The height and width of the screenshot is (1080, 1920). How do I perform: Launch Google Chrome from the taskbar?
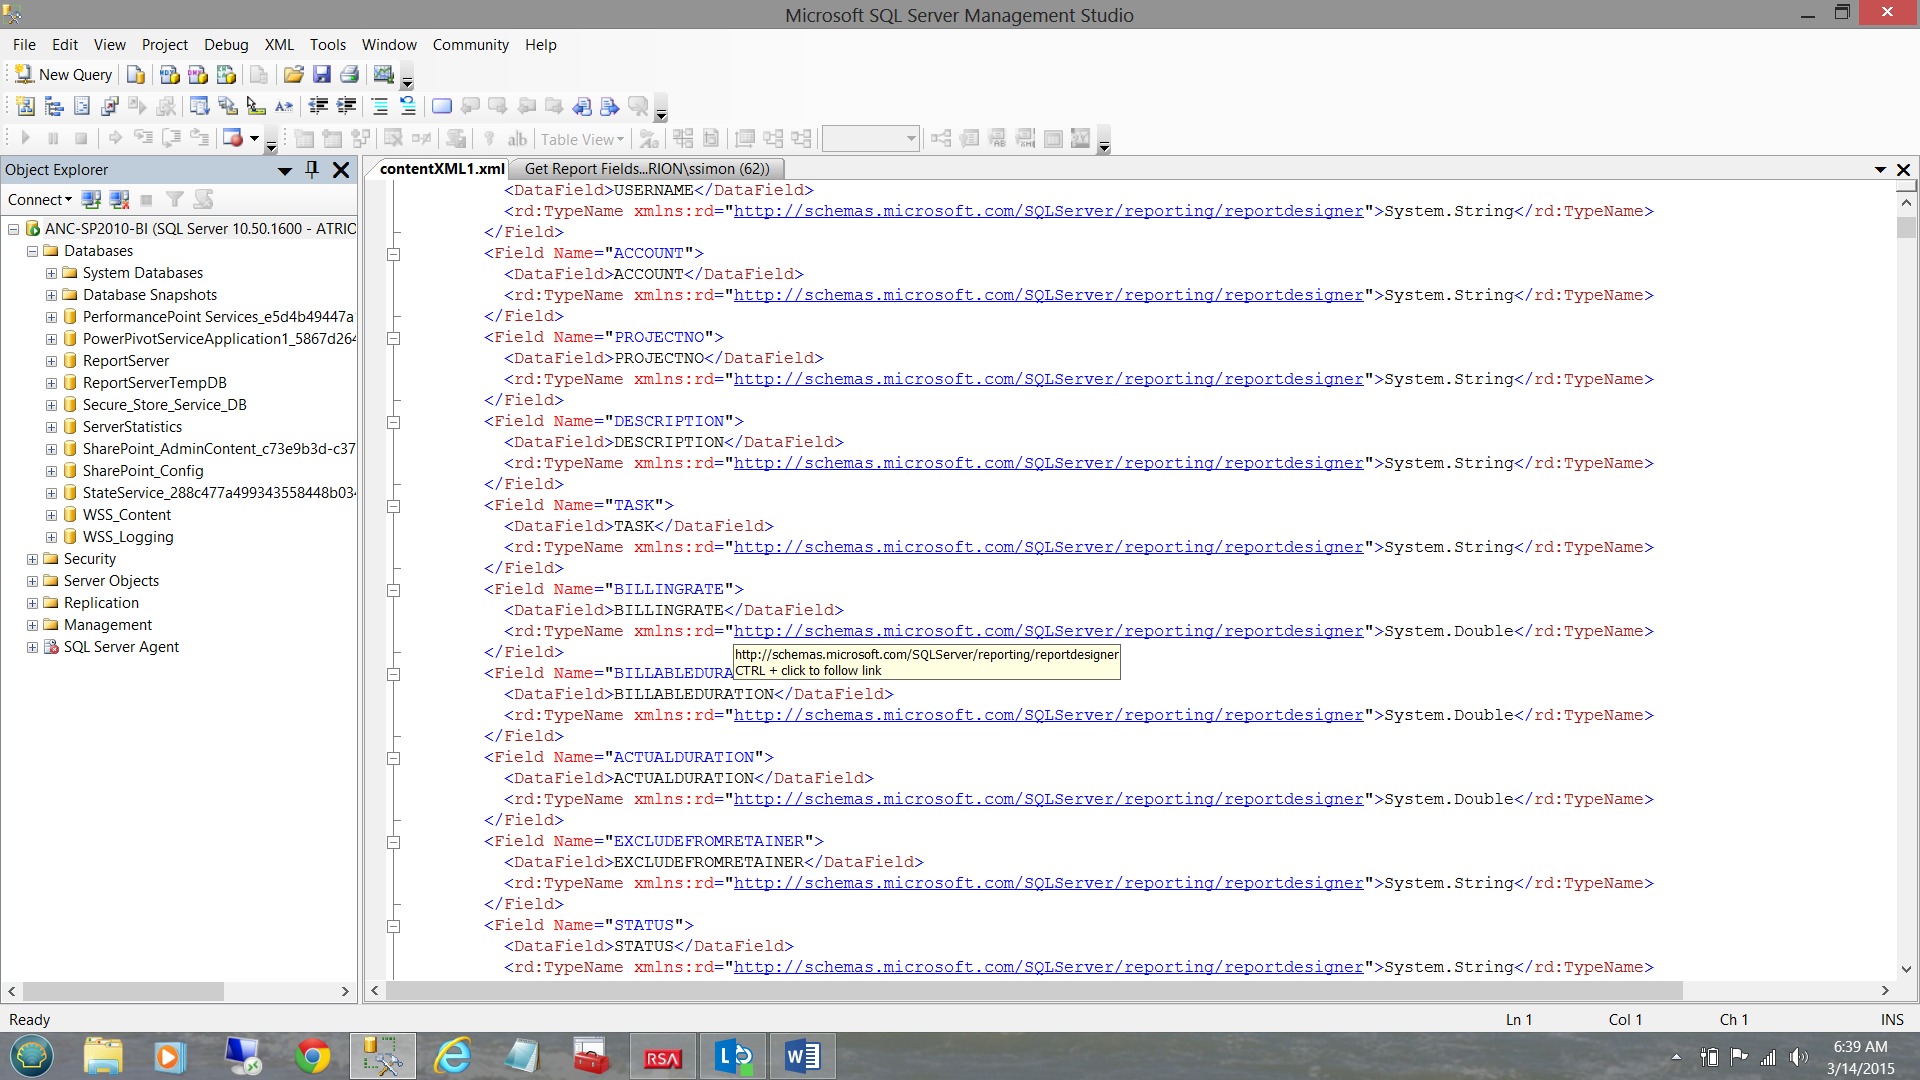click(x=313, y=1055)
